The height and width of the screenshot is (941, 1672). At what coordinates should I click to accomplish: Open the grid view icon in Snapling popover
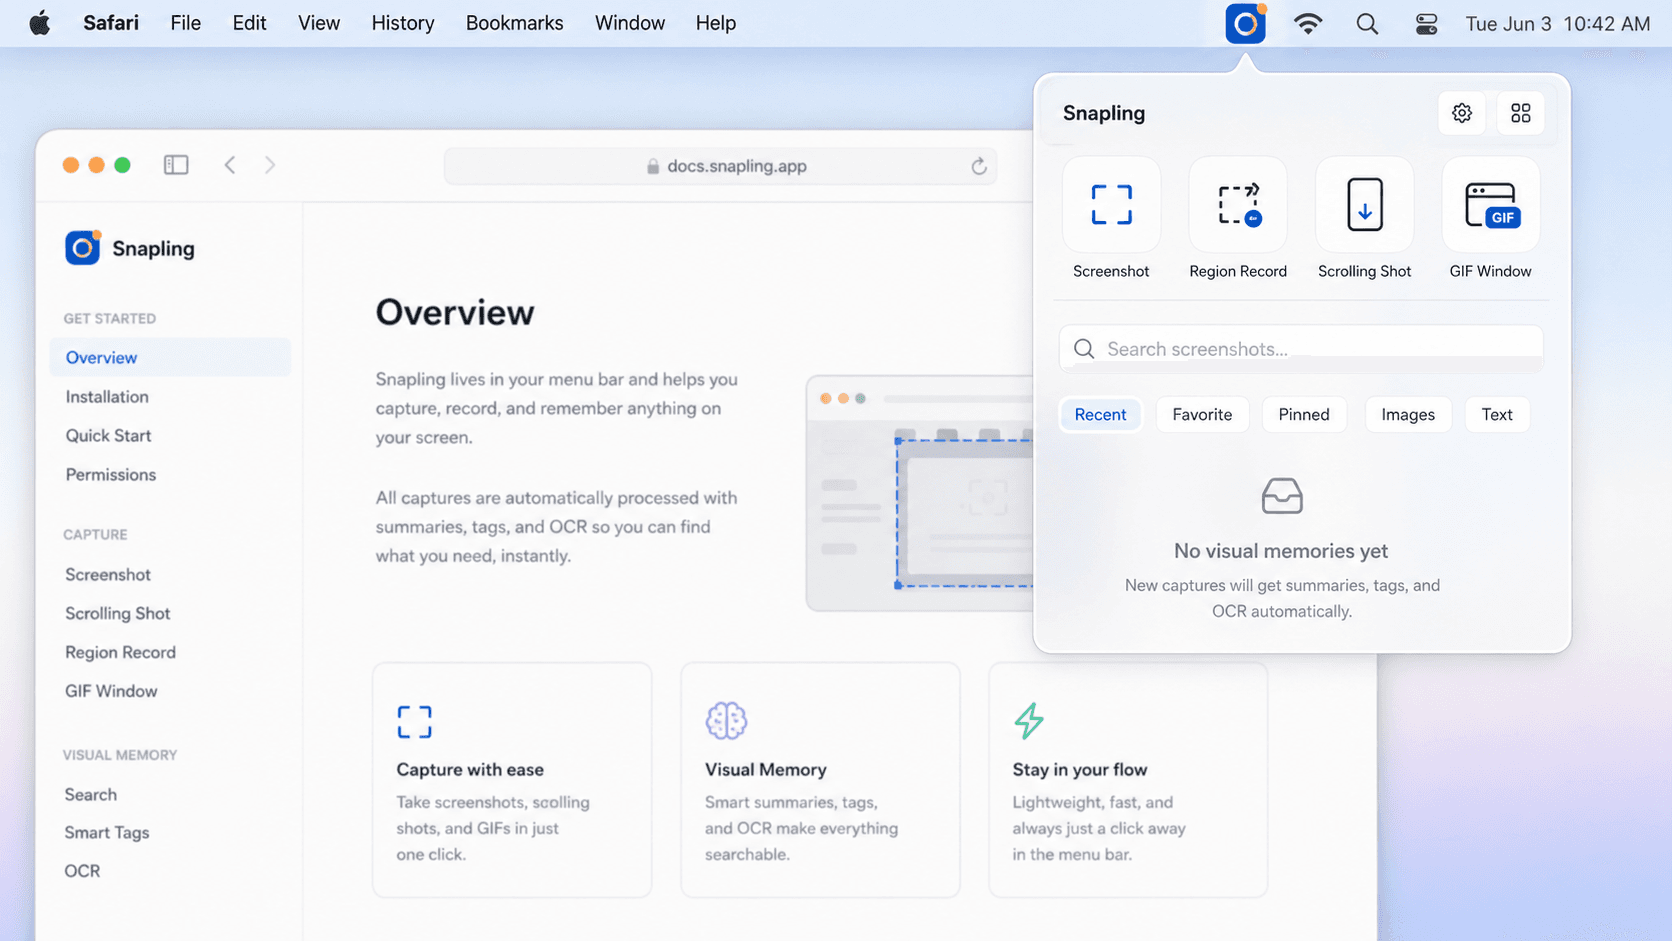click(x=1521, y=113)
